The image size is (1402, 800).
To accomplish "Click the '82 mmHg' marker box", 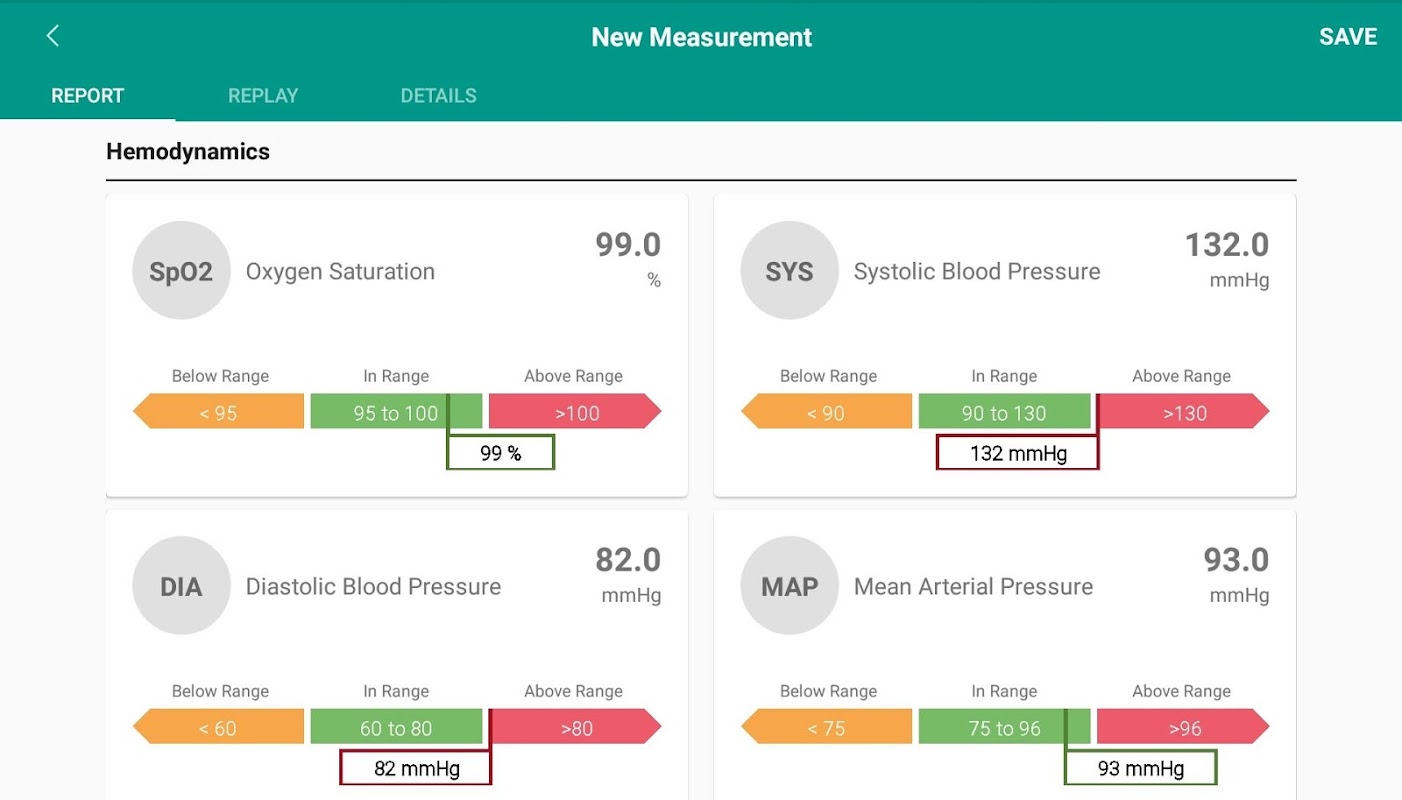I will 416,768.
